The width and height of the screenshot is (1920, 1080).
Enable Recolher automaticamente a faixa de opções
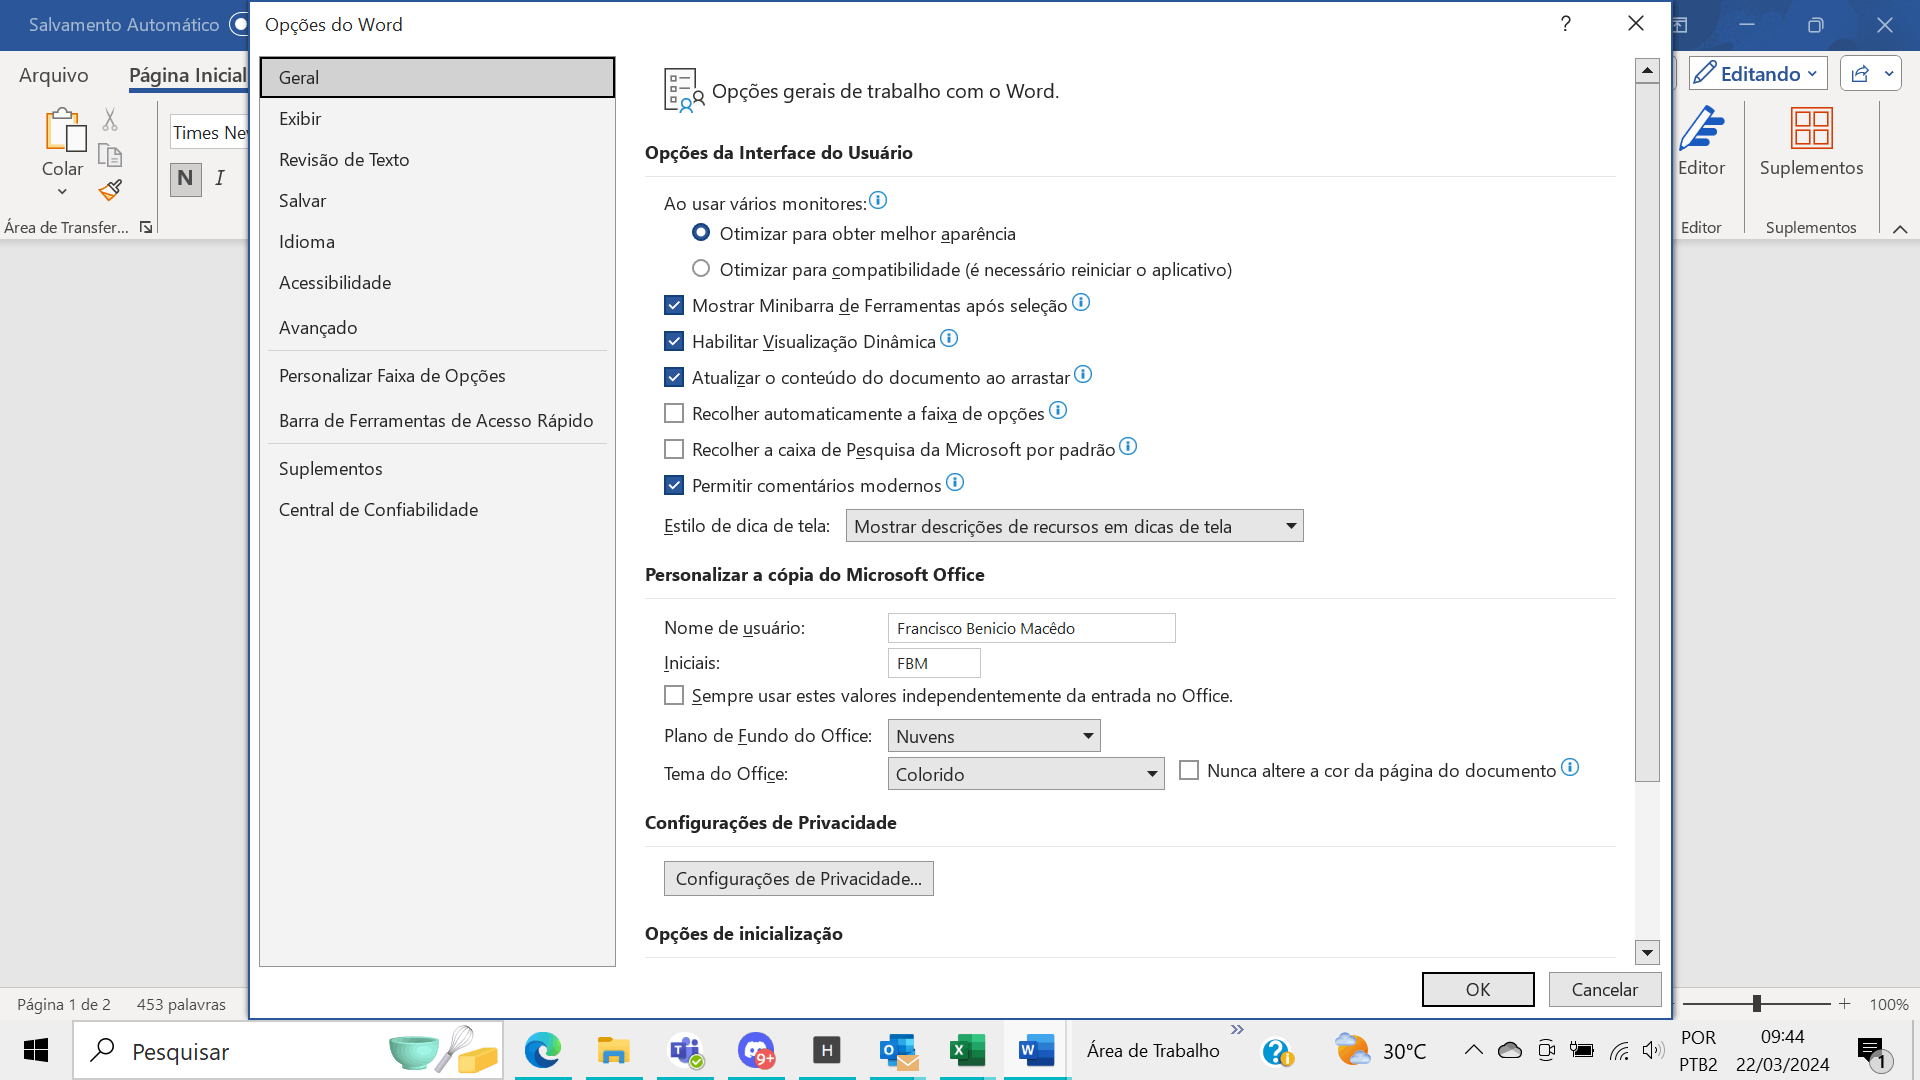[x=674, y=413]
